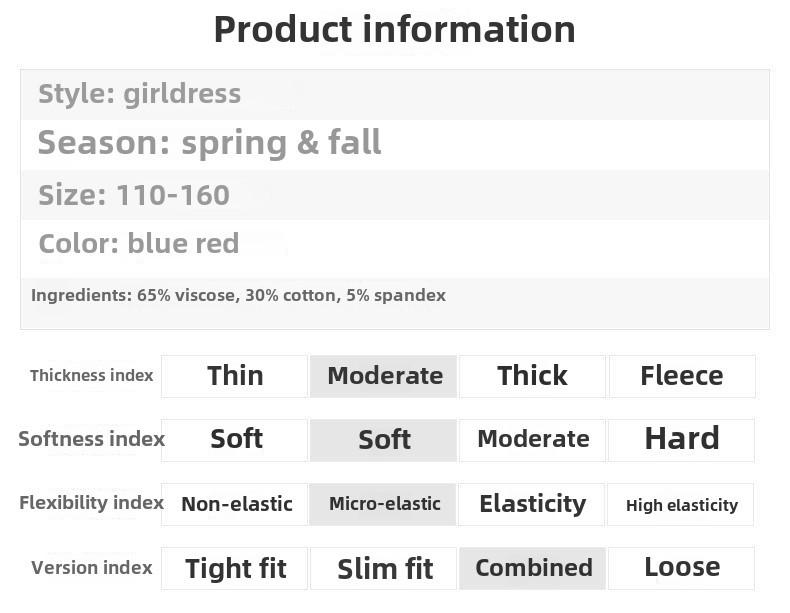Select the Hard softness option
The height and width of the screenshot is (613, 790).
tap(681, 440)
